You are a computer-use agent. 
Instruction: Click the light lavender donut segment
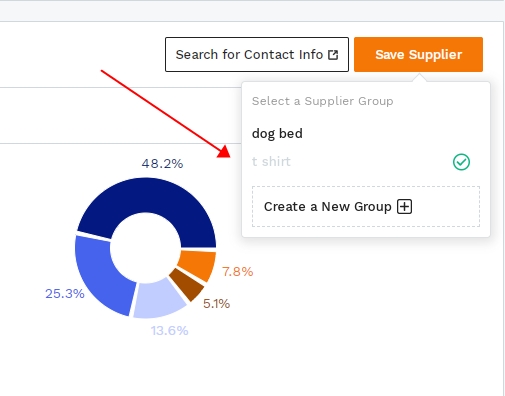tap(157, 299)
